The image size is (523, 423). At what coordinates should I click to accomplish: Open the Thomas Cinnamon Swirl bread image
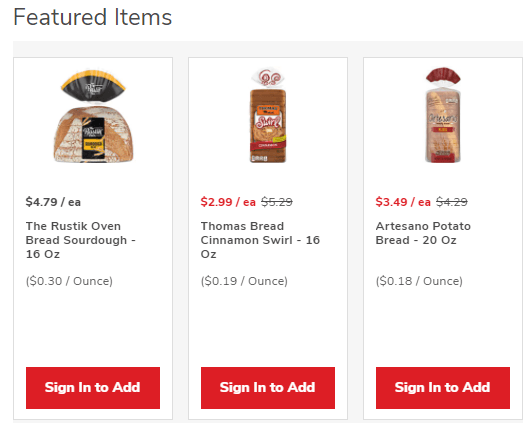(268, 116)
